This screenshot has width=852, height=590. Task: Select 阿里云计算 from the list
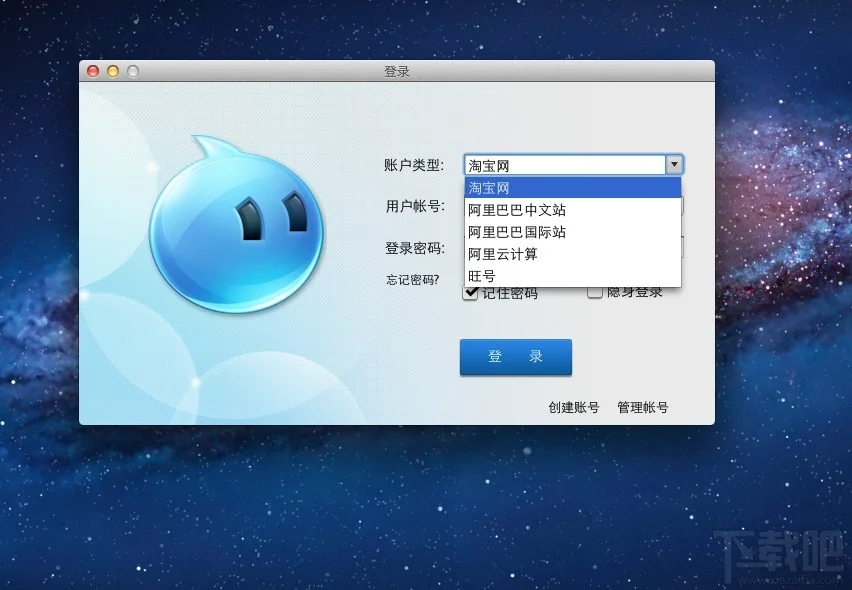502,254
